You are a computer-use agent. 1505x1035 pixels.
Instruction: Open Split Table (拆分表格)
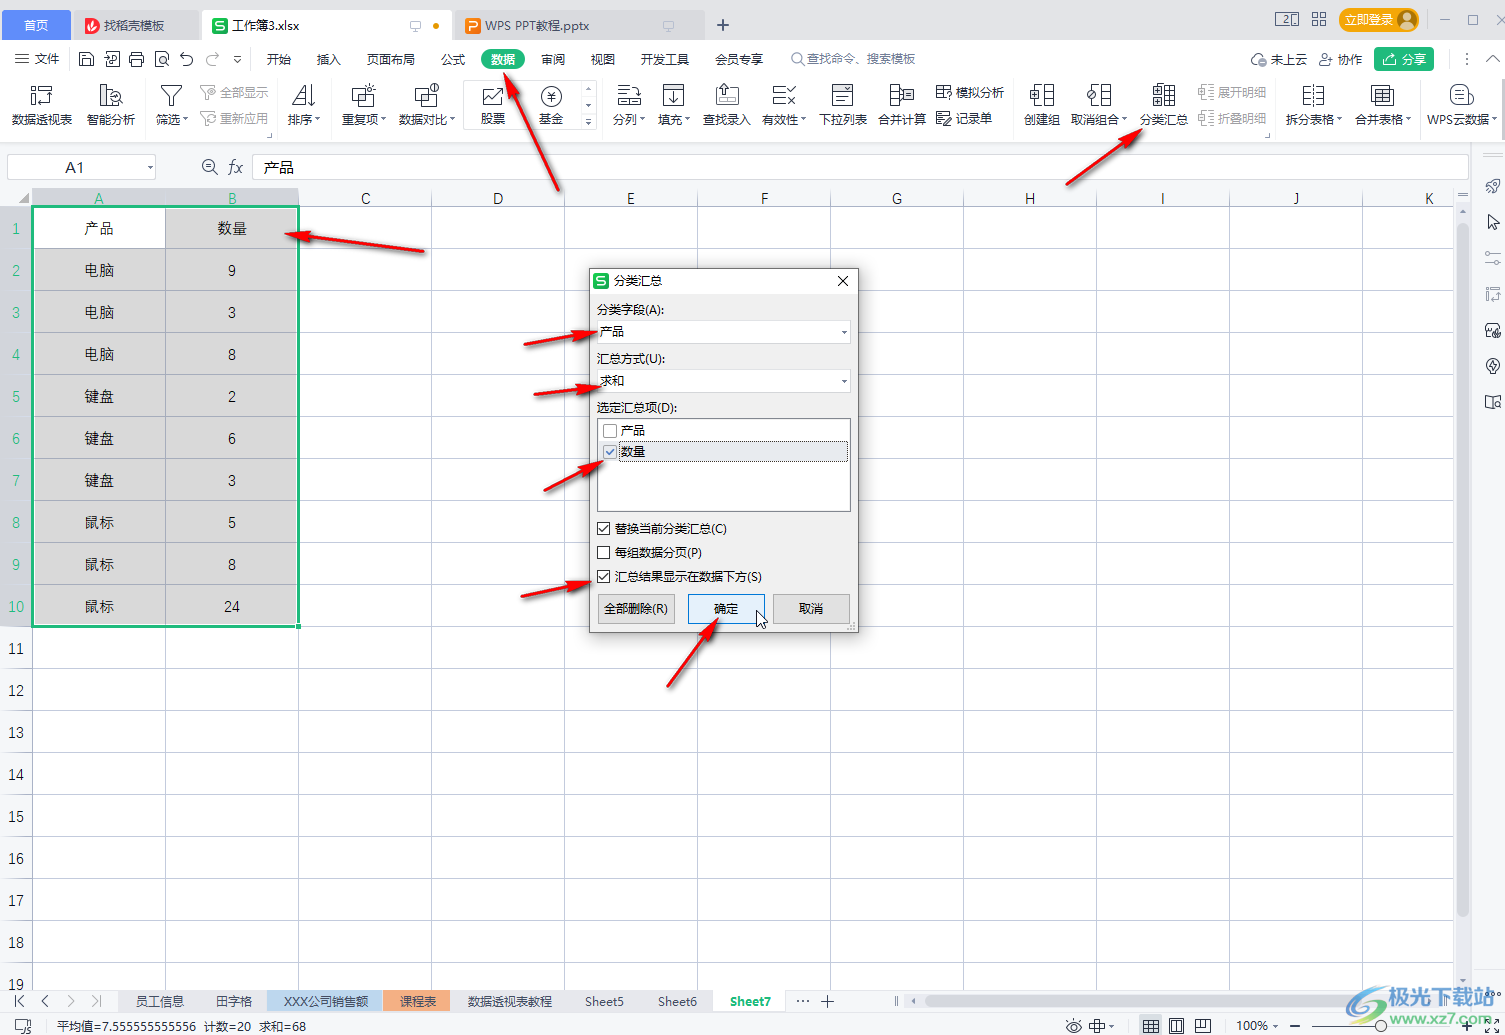1313,105
